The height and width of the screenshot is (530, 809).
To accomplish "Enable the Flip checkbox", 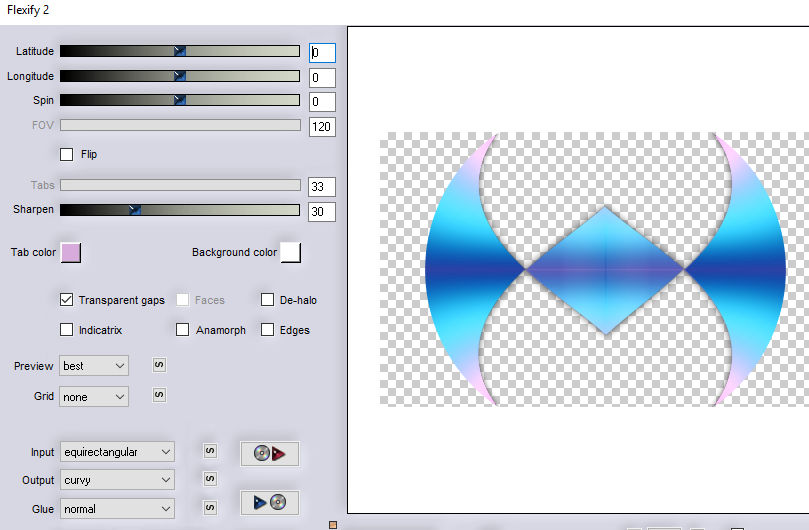I will (x=67, y=154).
